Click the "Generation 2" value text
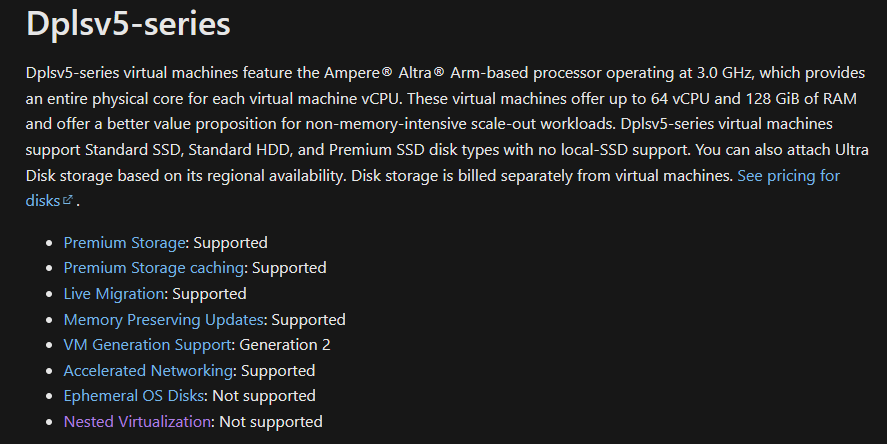Image resolution: width=887 pixels, height=444 pixels. pyautogui.click(x=285, y=344)
